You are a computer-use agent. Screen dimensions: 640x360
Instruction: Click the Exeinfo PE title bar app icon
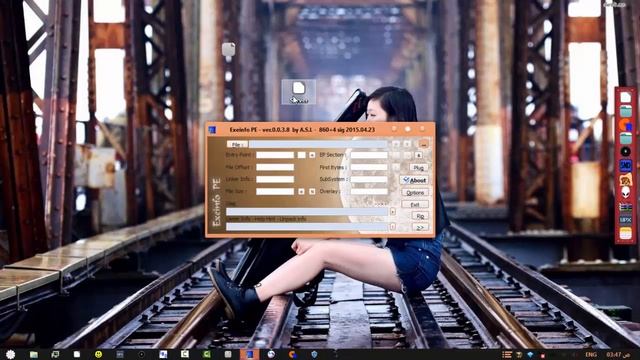pyautogui.click(x=212, y=130)
